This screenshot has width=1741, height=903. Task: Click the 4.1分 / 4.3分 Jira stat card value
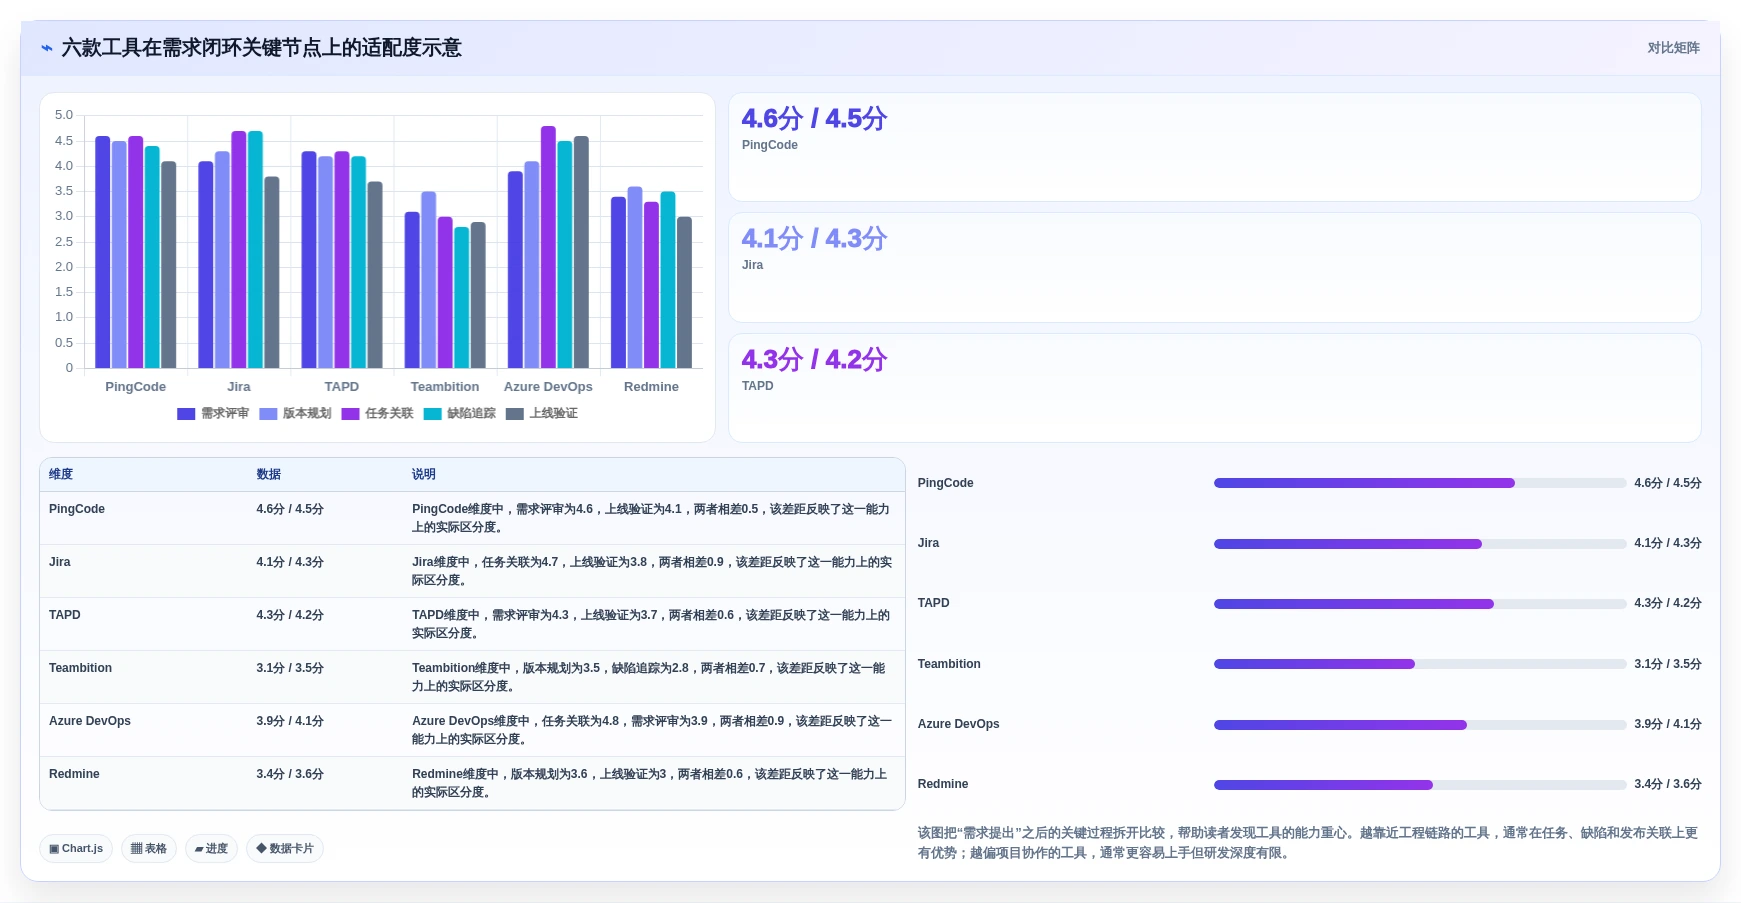(814, 239)
